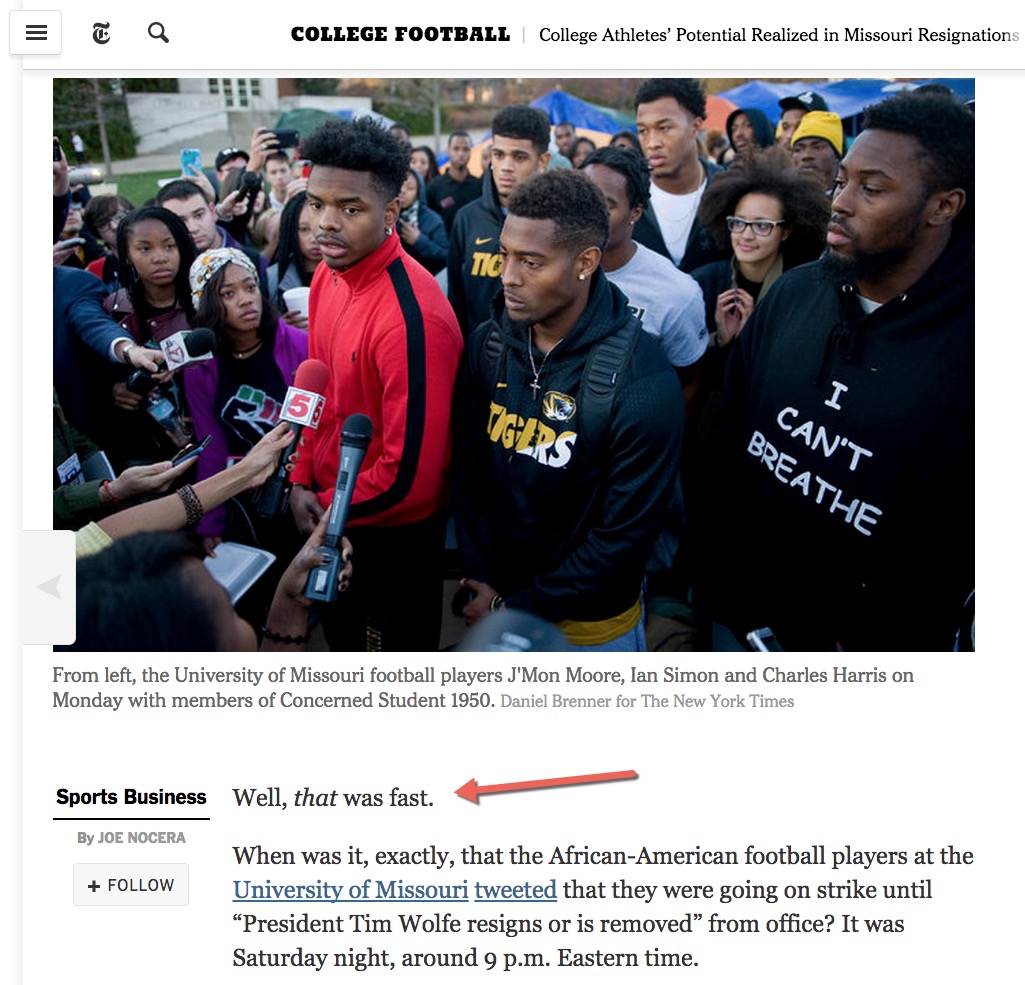Click the Daniel Brenner photo credit
The height and width of the screenshot is (985, 1025).
pyautogui.click(x=647, y=701)
